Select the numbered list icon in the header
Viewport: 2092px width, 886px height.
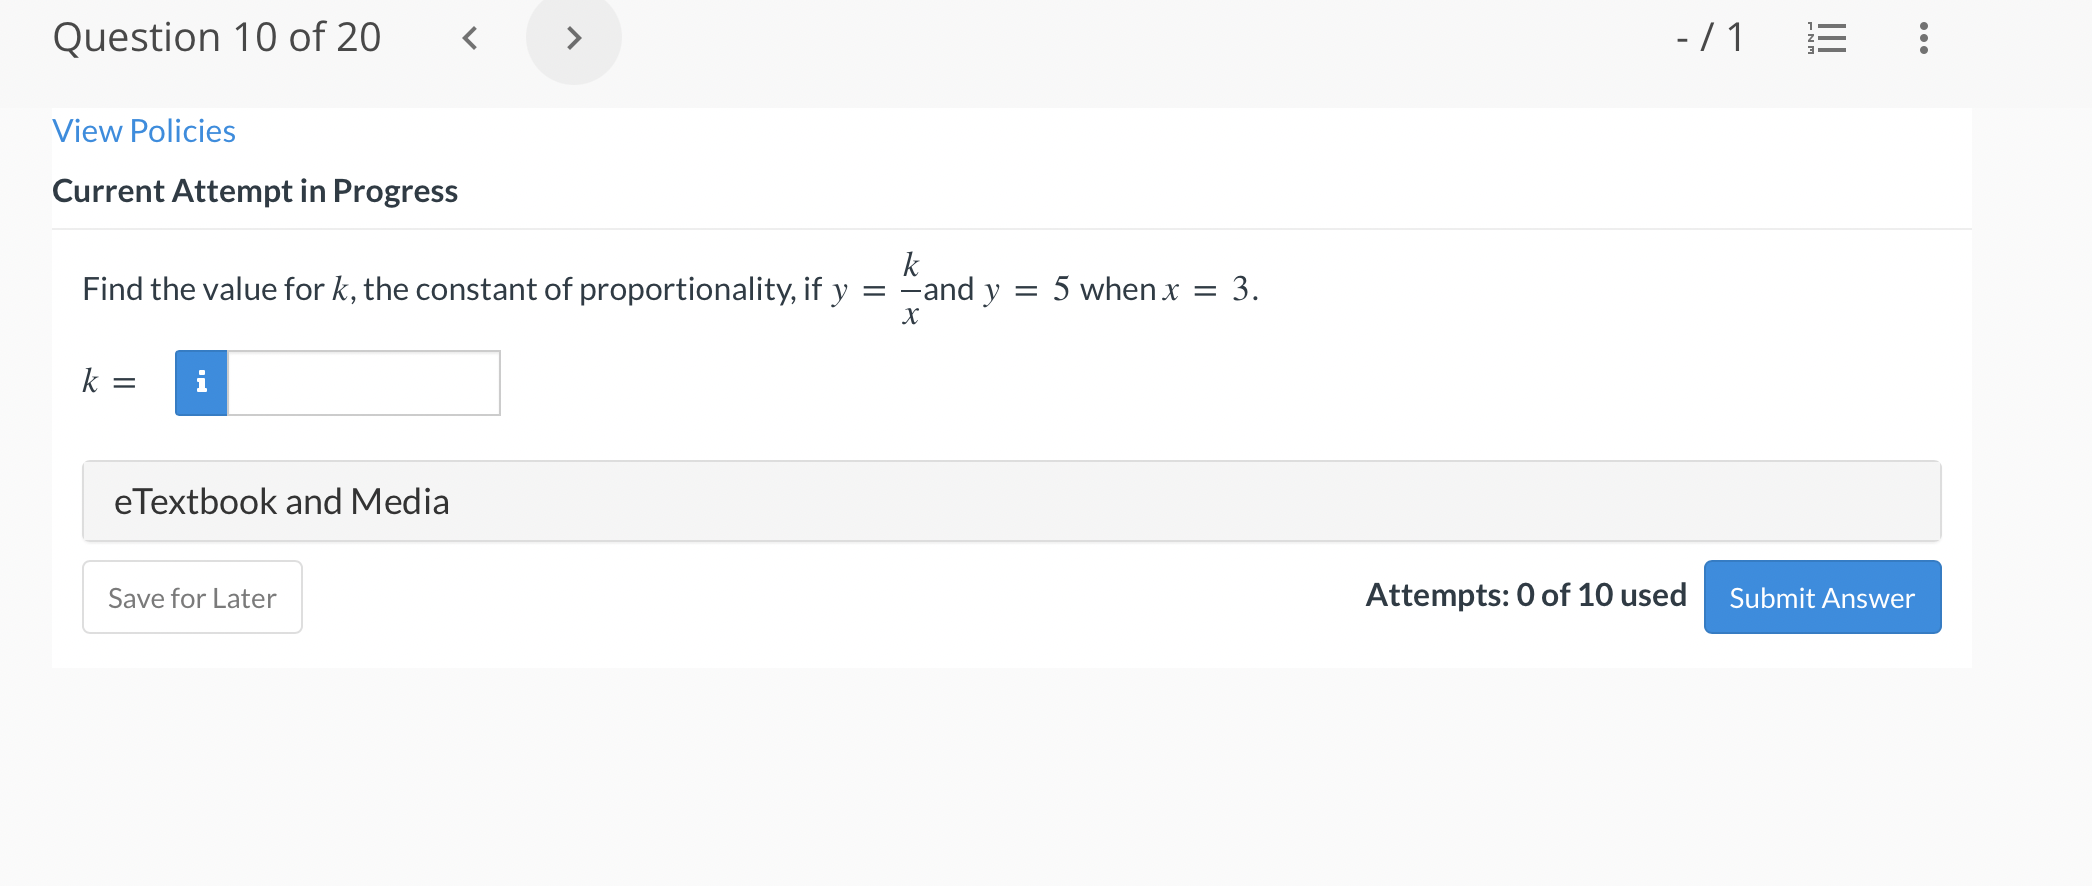(1827, 37)
